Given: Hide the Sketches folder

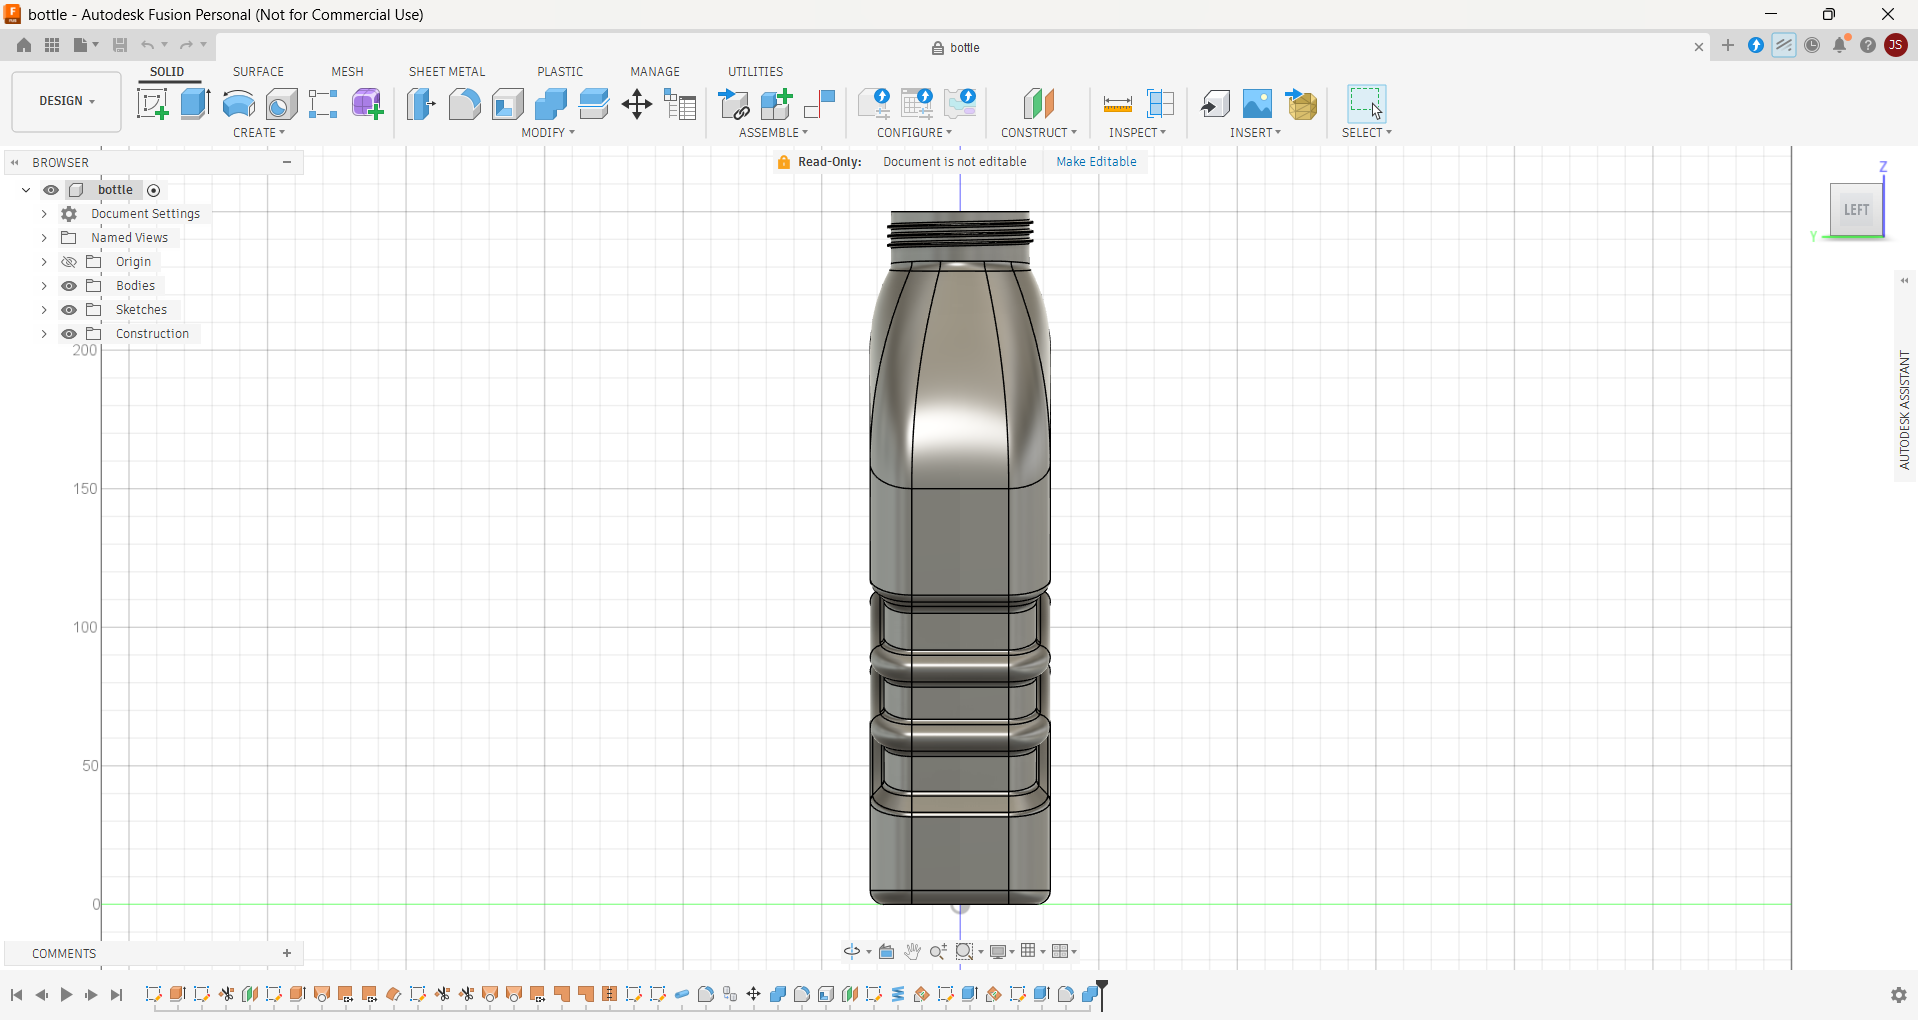Looking at the screenshot, I should 69,310.
